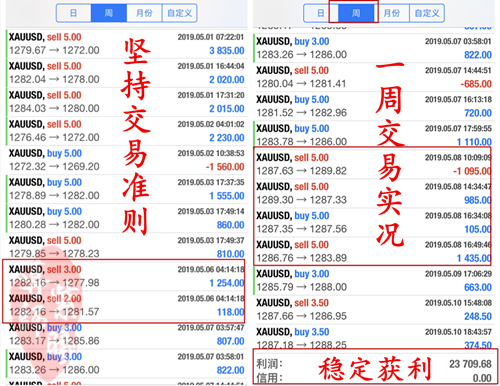The width and height of the screenshot is (500, 386).
Task: Select right panel trade with loss -685.00
Action: click(374, 77)
